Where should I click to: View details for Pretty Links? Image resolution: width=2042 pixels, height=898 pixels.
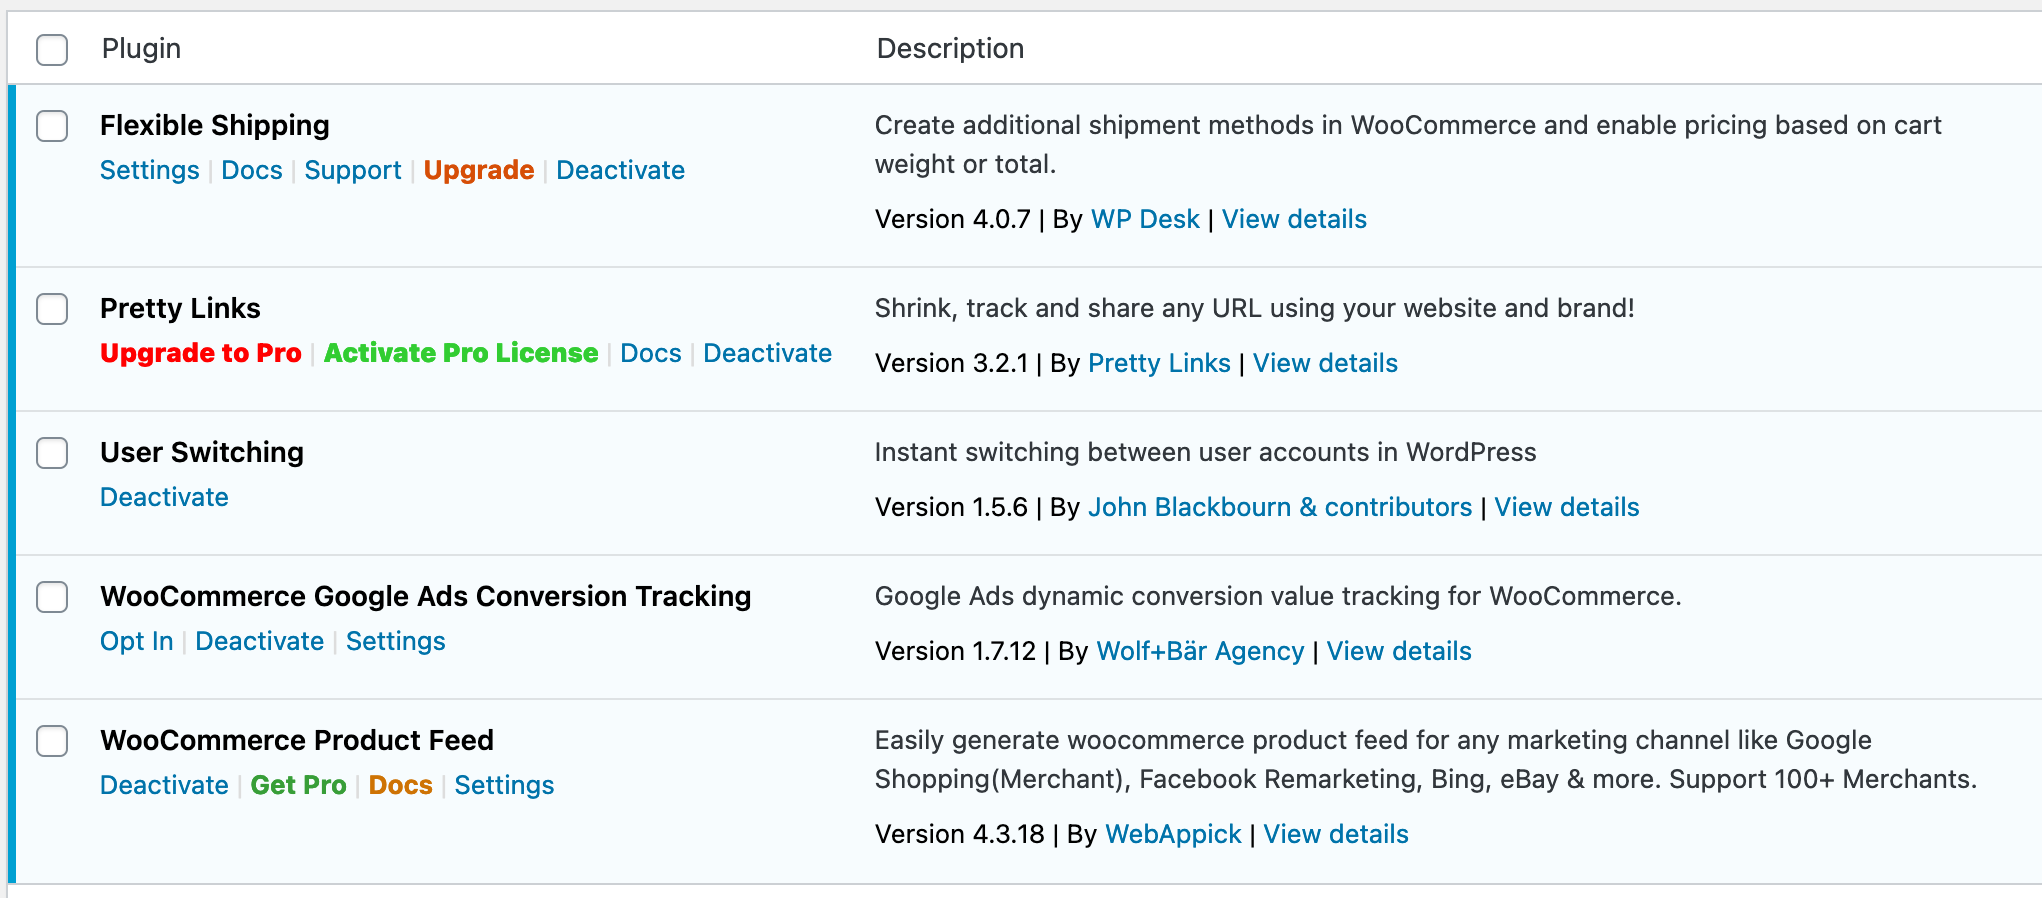(1325, 363)
